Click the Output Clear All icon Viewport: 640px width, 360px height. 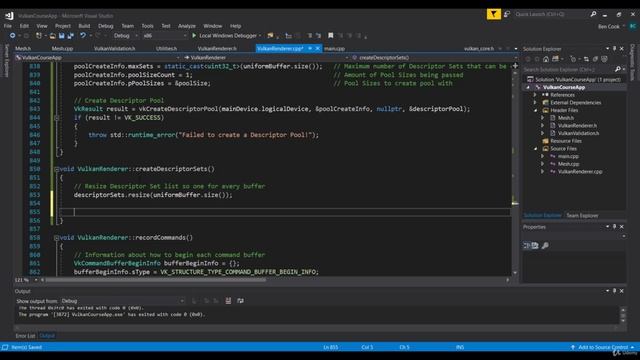point(228,301)
